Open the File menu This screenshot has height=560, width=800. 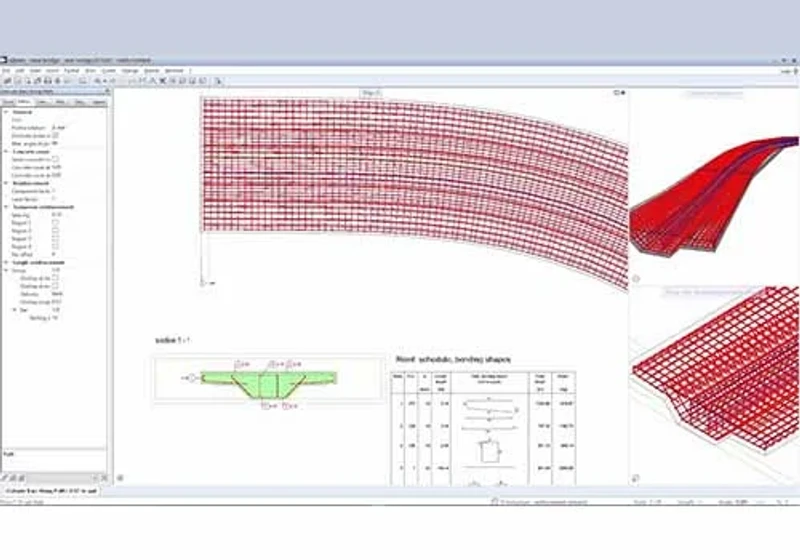(x=6, y=71)
